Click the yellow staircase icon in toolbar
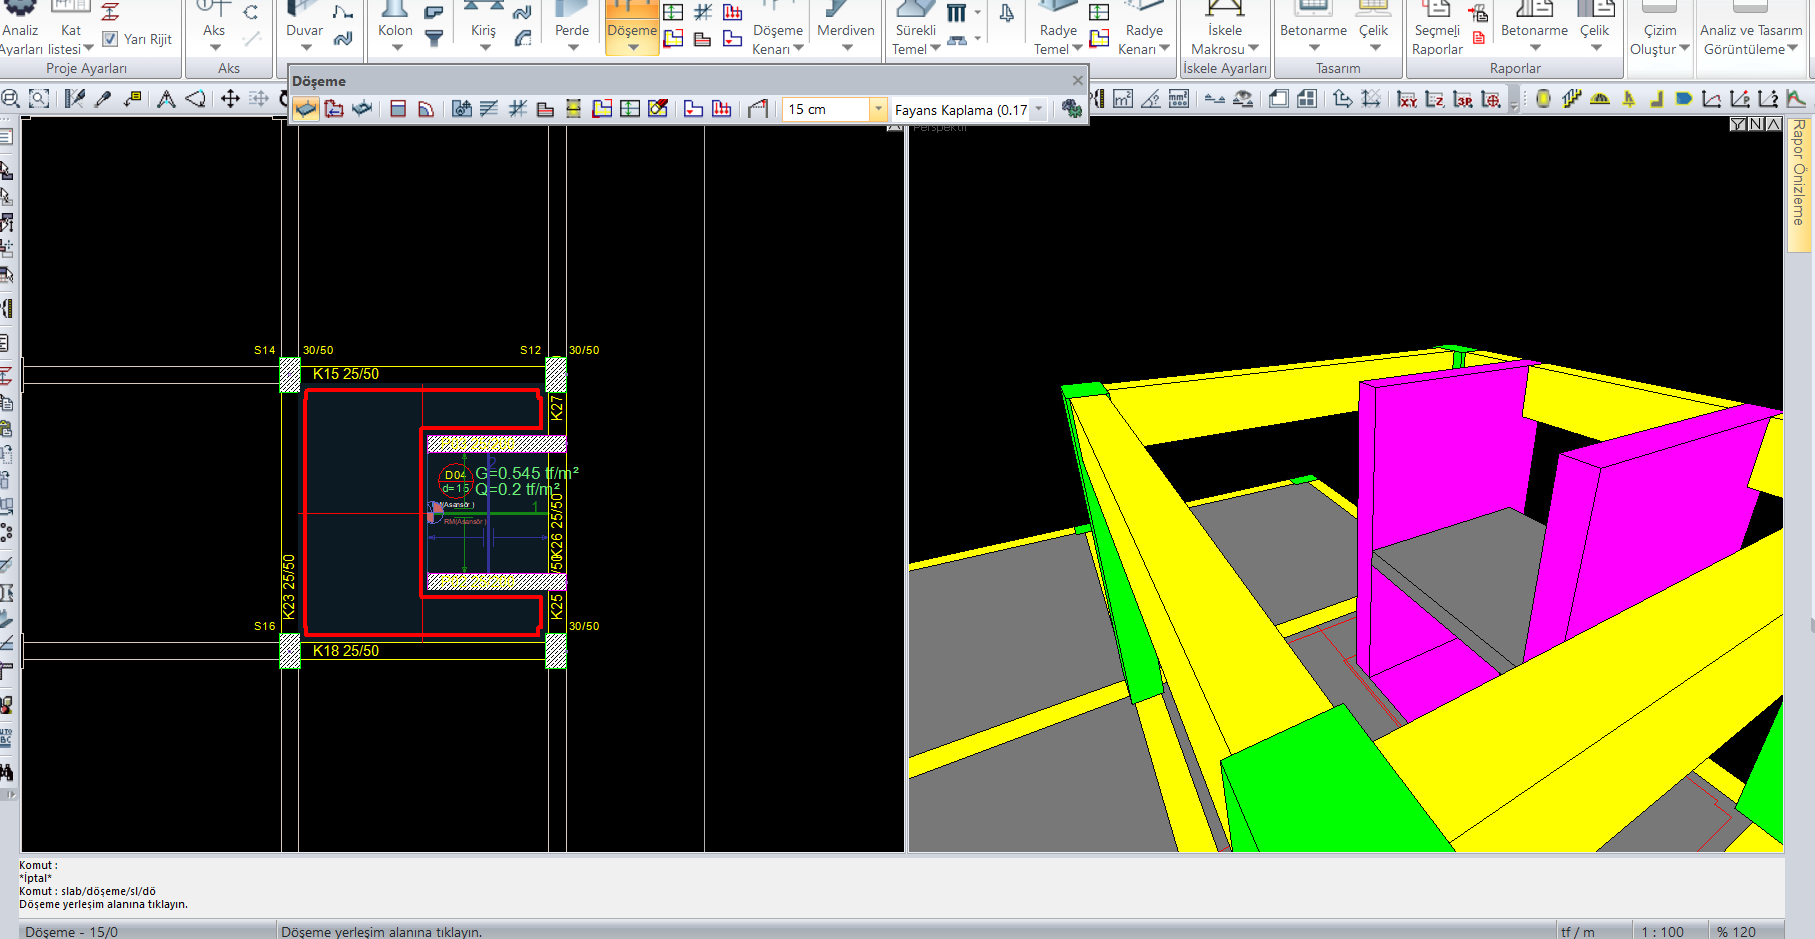1815x939 pixels. pos(1572,98)
